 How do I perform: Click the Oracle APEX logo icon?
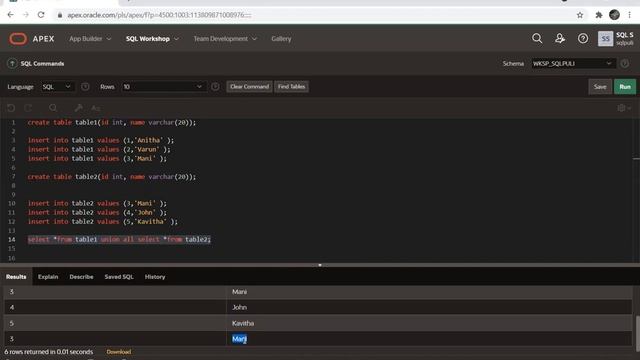[18, 39]
